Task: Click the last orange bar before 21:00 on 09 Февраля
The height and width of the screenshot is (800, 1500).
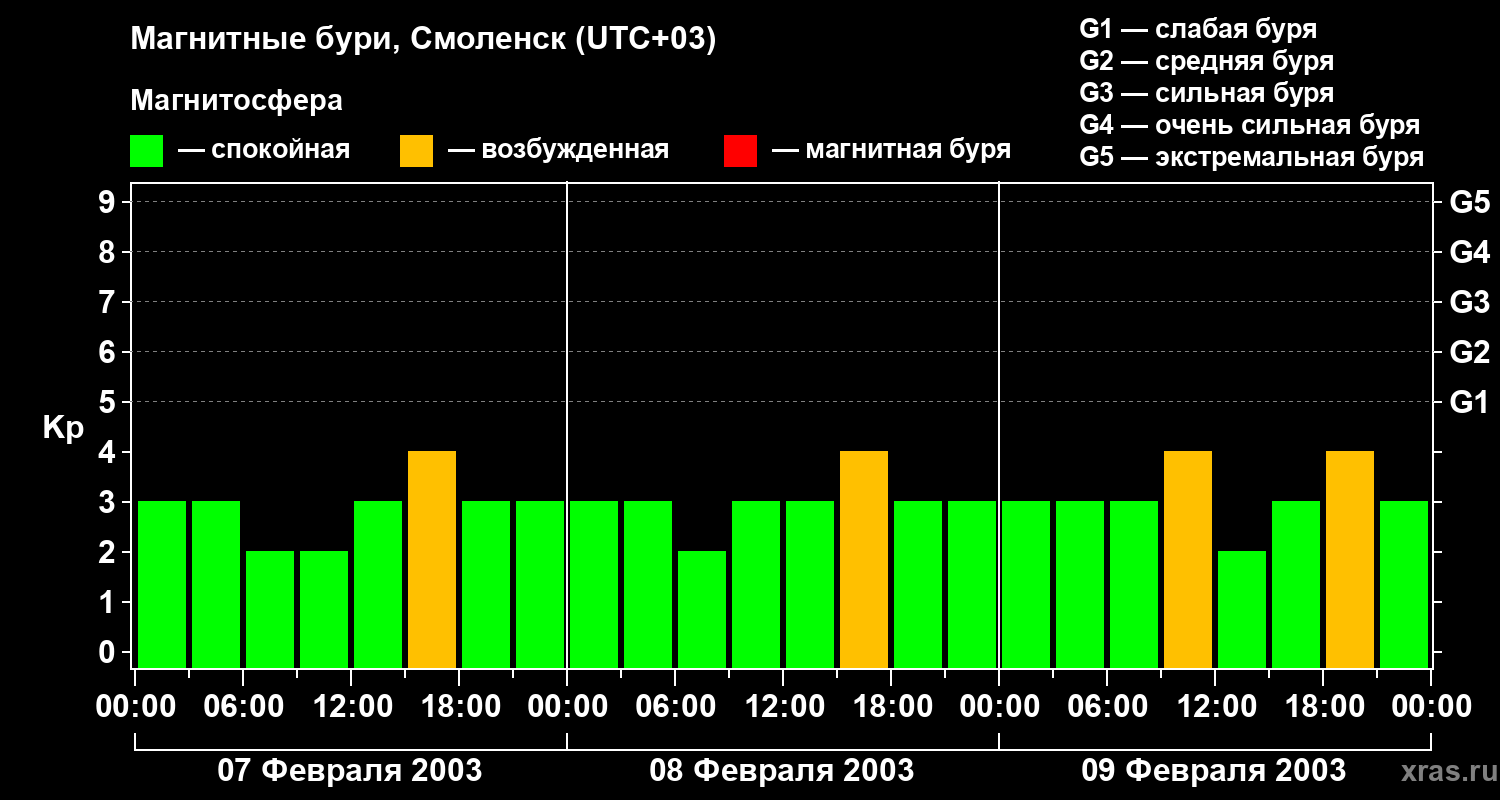Action: click(x=1350, y=559)
